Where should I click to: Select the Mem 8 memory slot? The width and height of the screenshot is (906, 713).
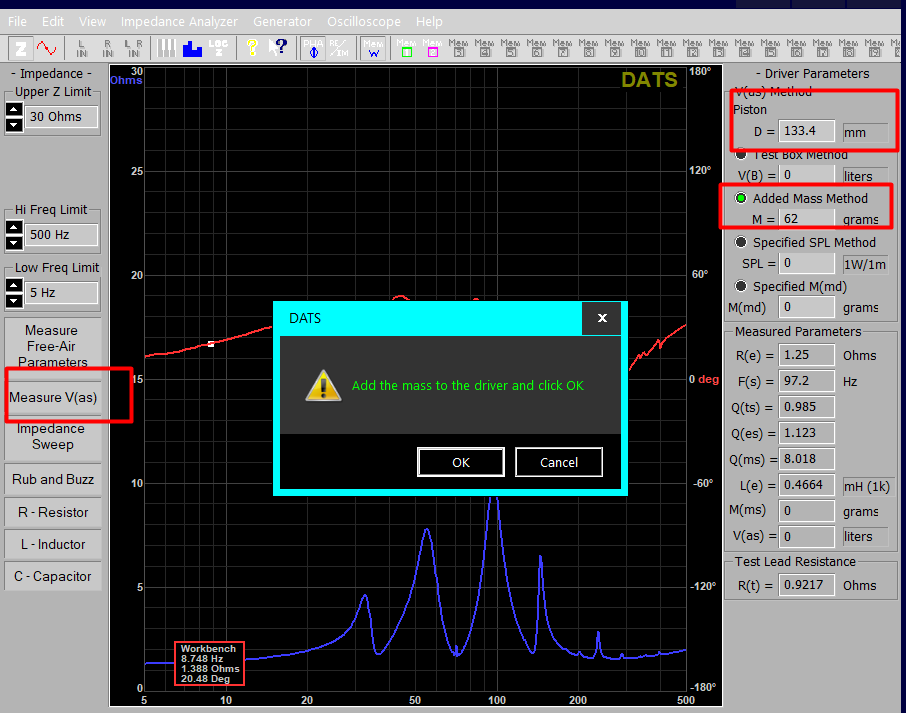click(588, 48)
